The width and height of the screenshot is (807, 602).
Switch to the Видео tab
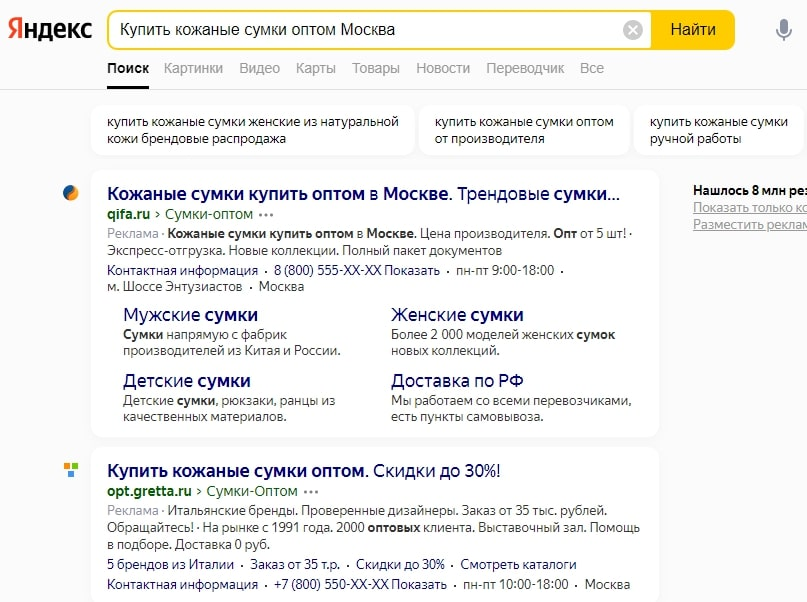(259, 68)
